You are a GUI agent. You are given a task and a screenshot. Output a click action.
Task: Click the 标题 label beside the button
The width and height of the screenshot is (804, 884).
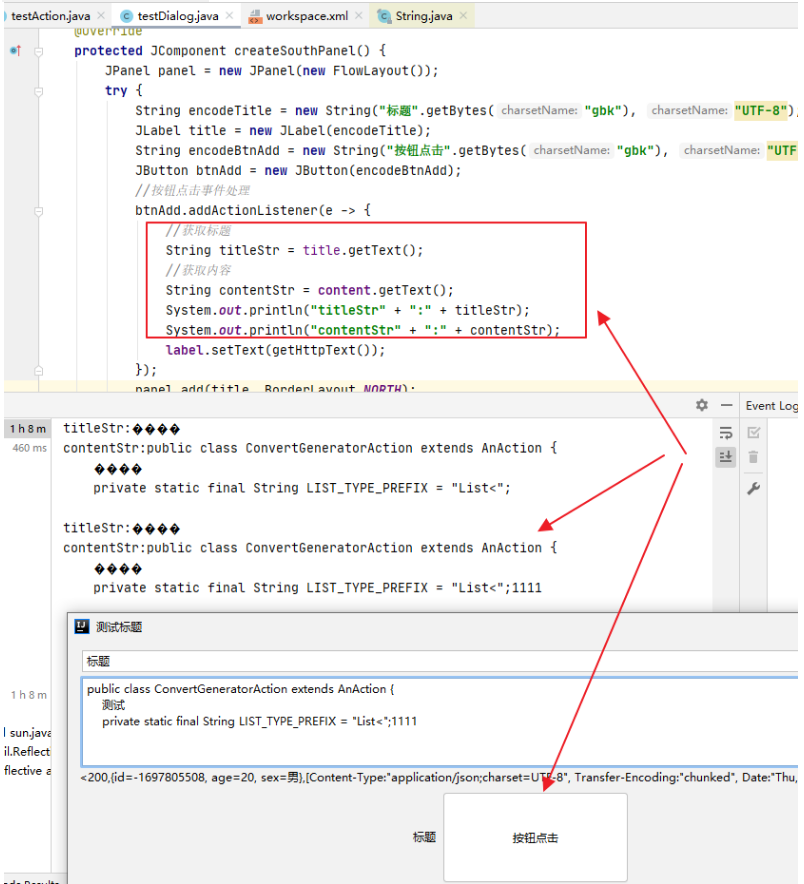(424, 837)
